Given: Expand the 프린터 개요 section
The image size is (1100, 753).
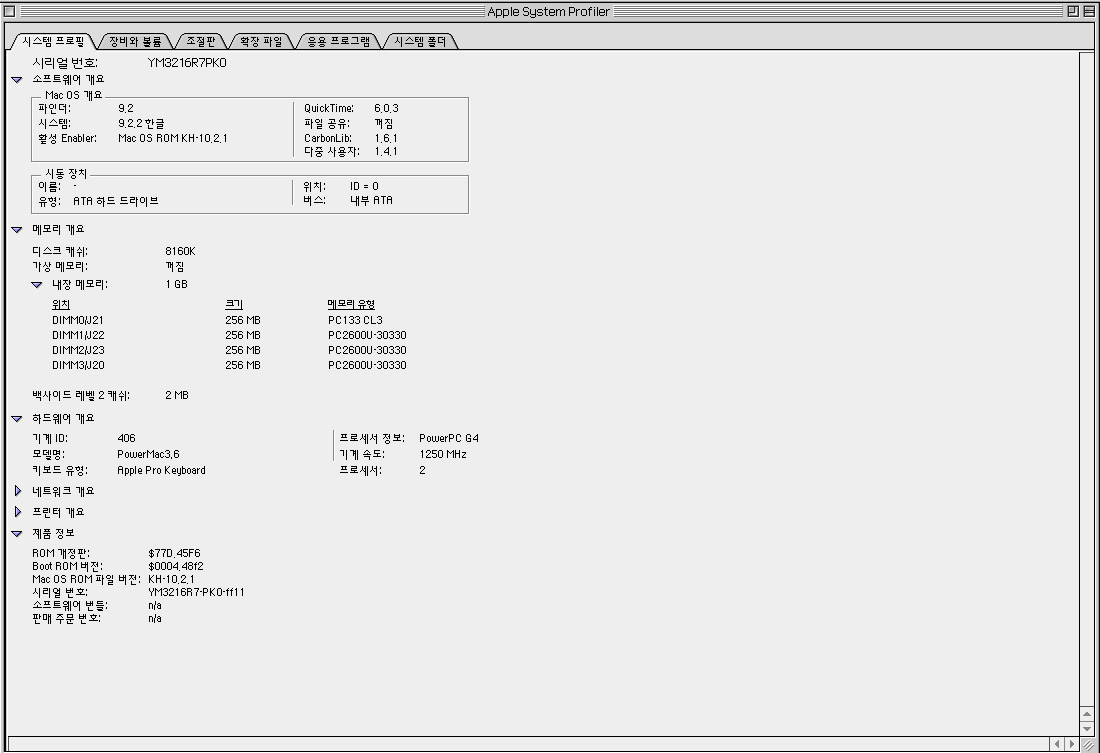Looking at the screenshot, I should pyautogui.click(x=17, y=512).
